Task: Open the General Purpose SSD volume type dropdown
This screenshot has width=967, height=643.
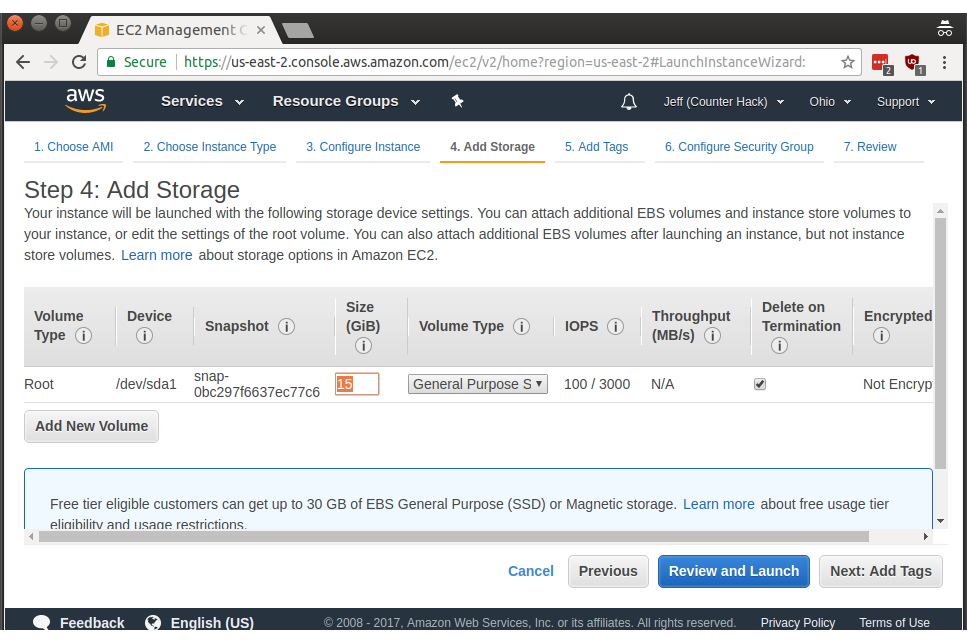Action: [x=477, y=384]
